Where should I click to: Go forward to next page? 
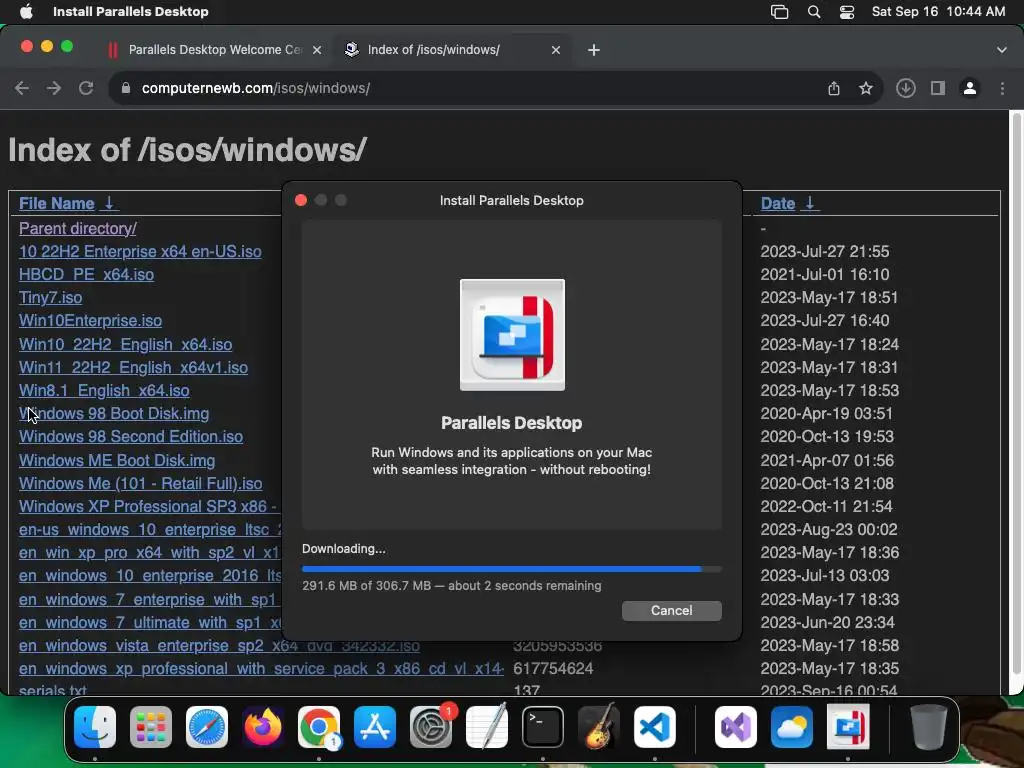(x=54, y=88)
